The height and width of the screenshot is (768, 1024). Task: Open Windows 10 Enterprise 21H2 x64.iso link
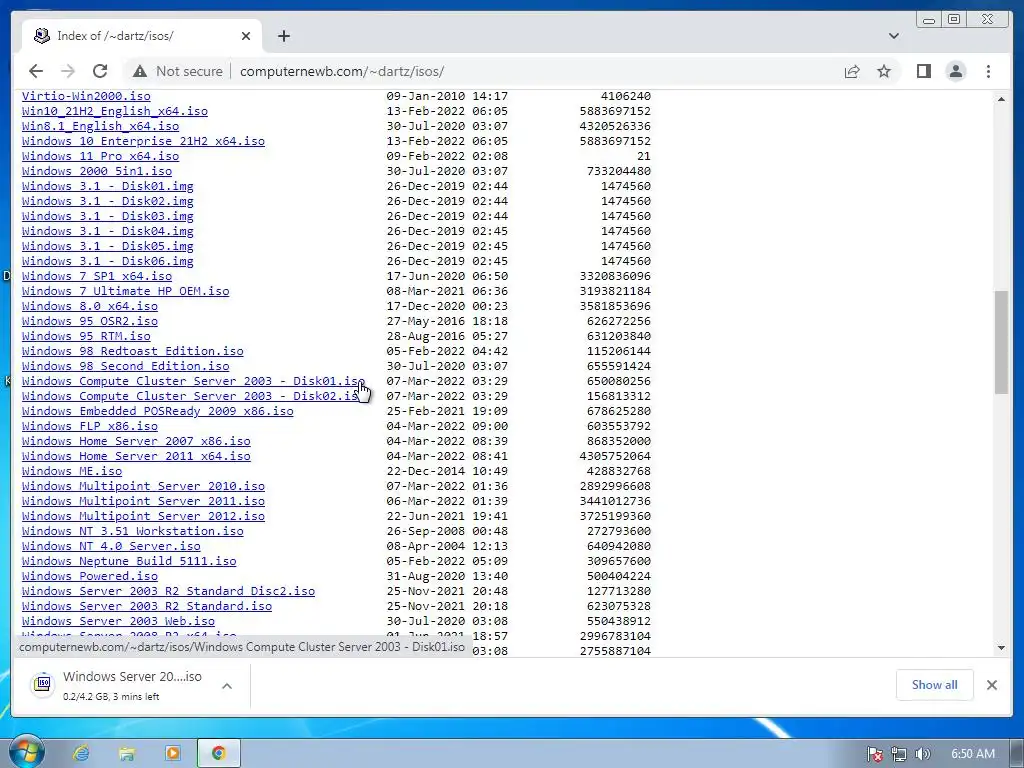pos(143,141)
